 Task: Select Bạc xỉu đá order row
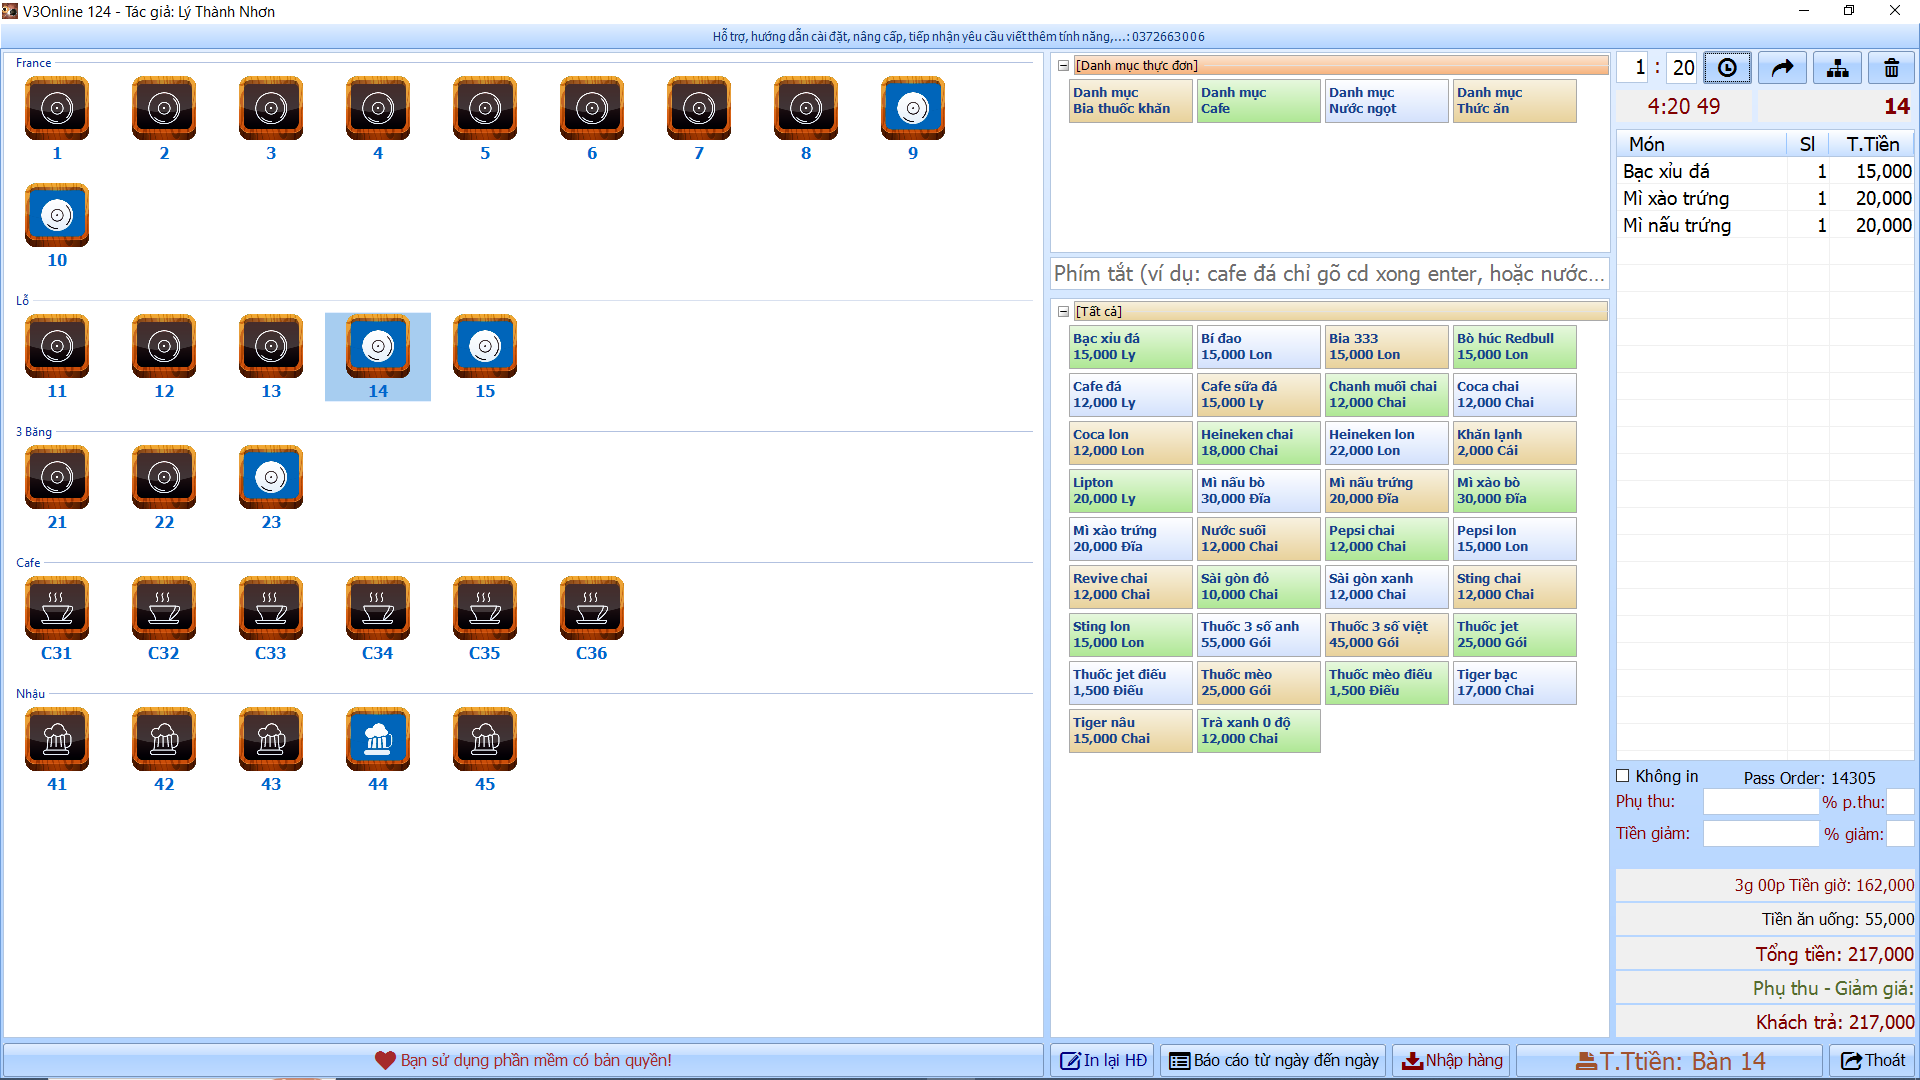(x=1766, y=172)
